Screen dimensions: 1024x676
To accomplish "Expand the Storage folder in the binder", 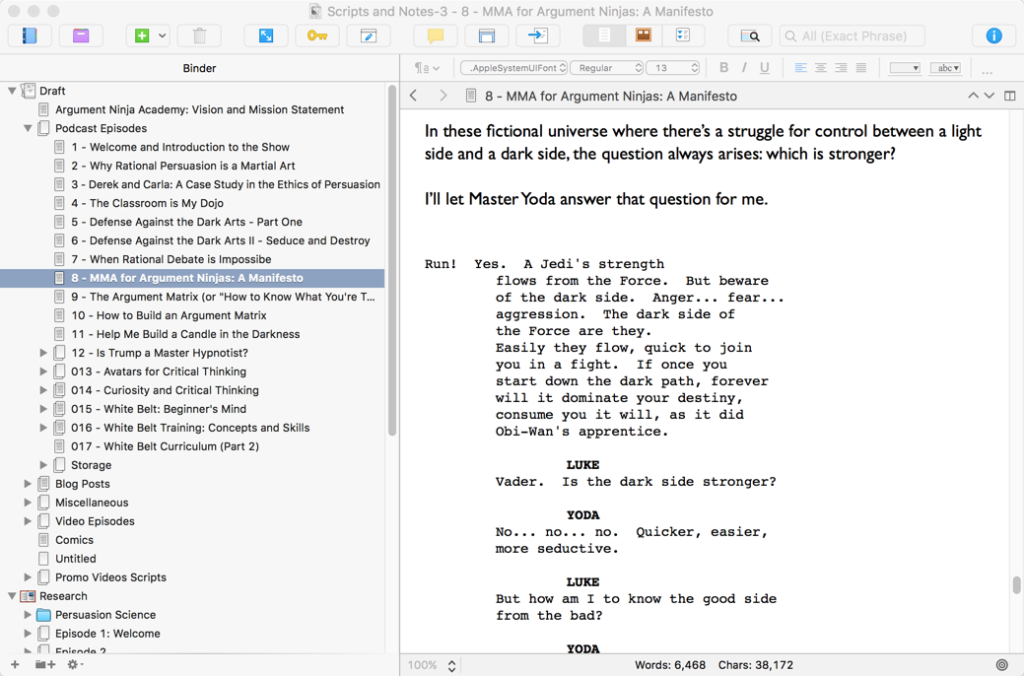I will (44, 466).
